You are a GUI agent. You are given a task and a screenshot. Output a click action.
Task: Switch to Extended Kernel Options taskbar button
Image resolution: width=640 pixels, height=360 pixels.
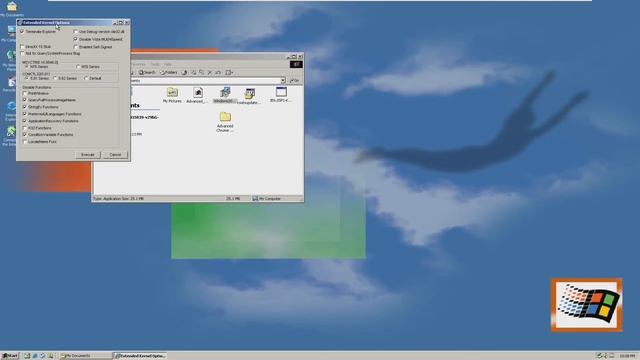click(x=140, y=356)
